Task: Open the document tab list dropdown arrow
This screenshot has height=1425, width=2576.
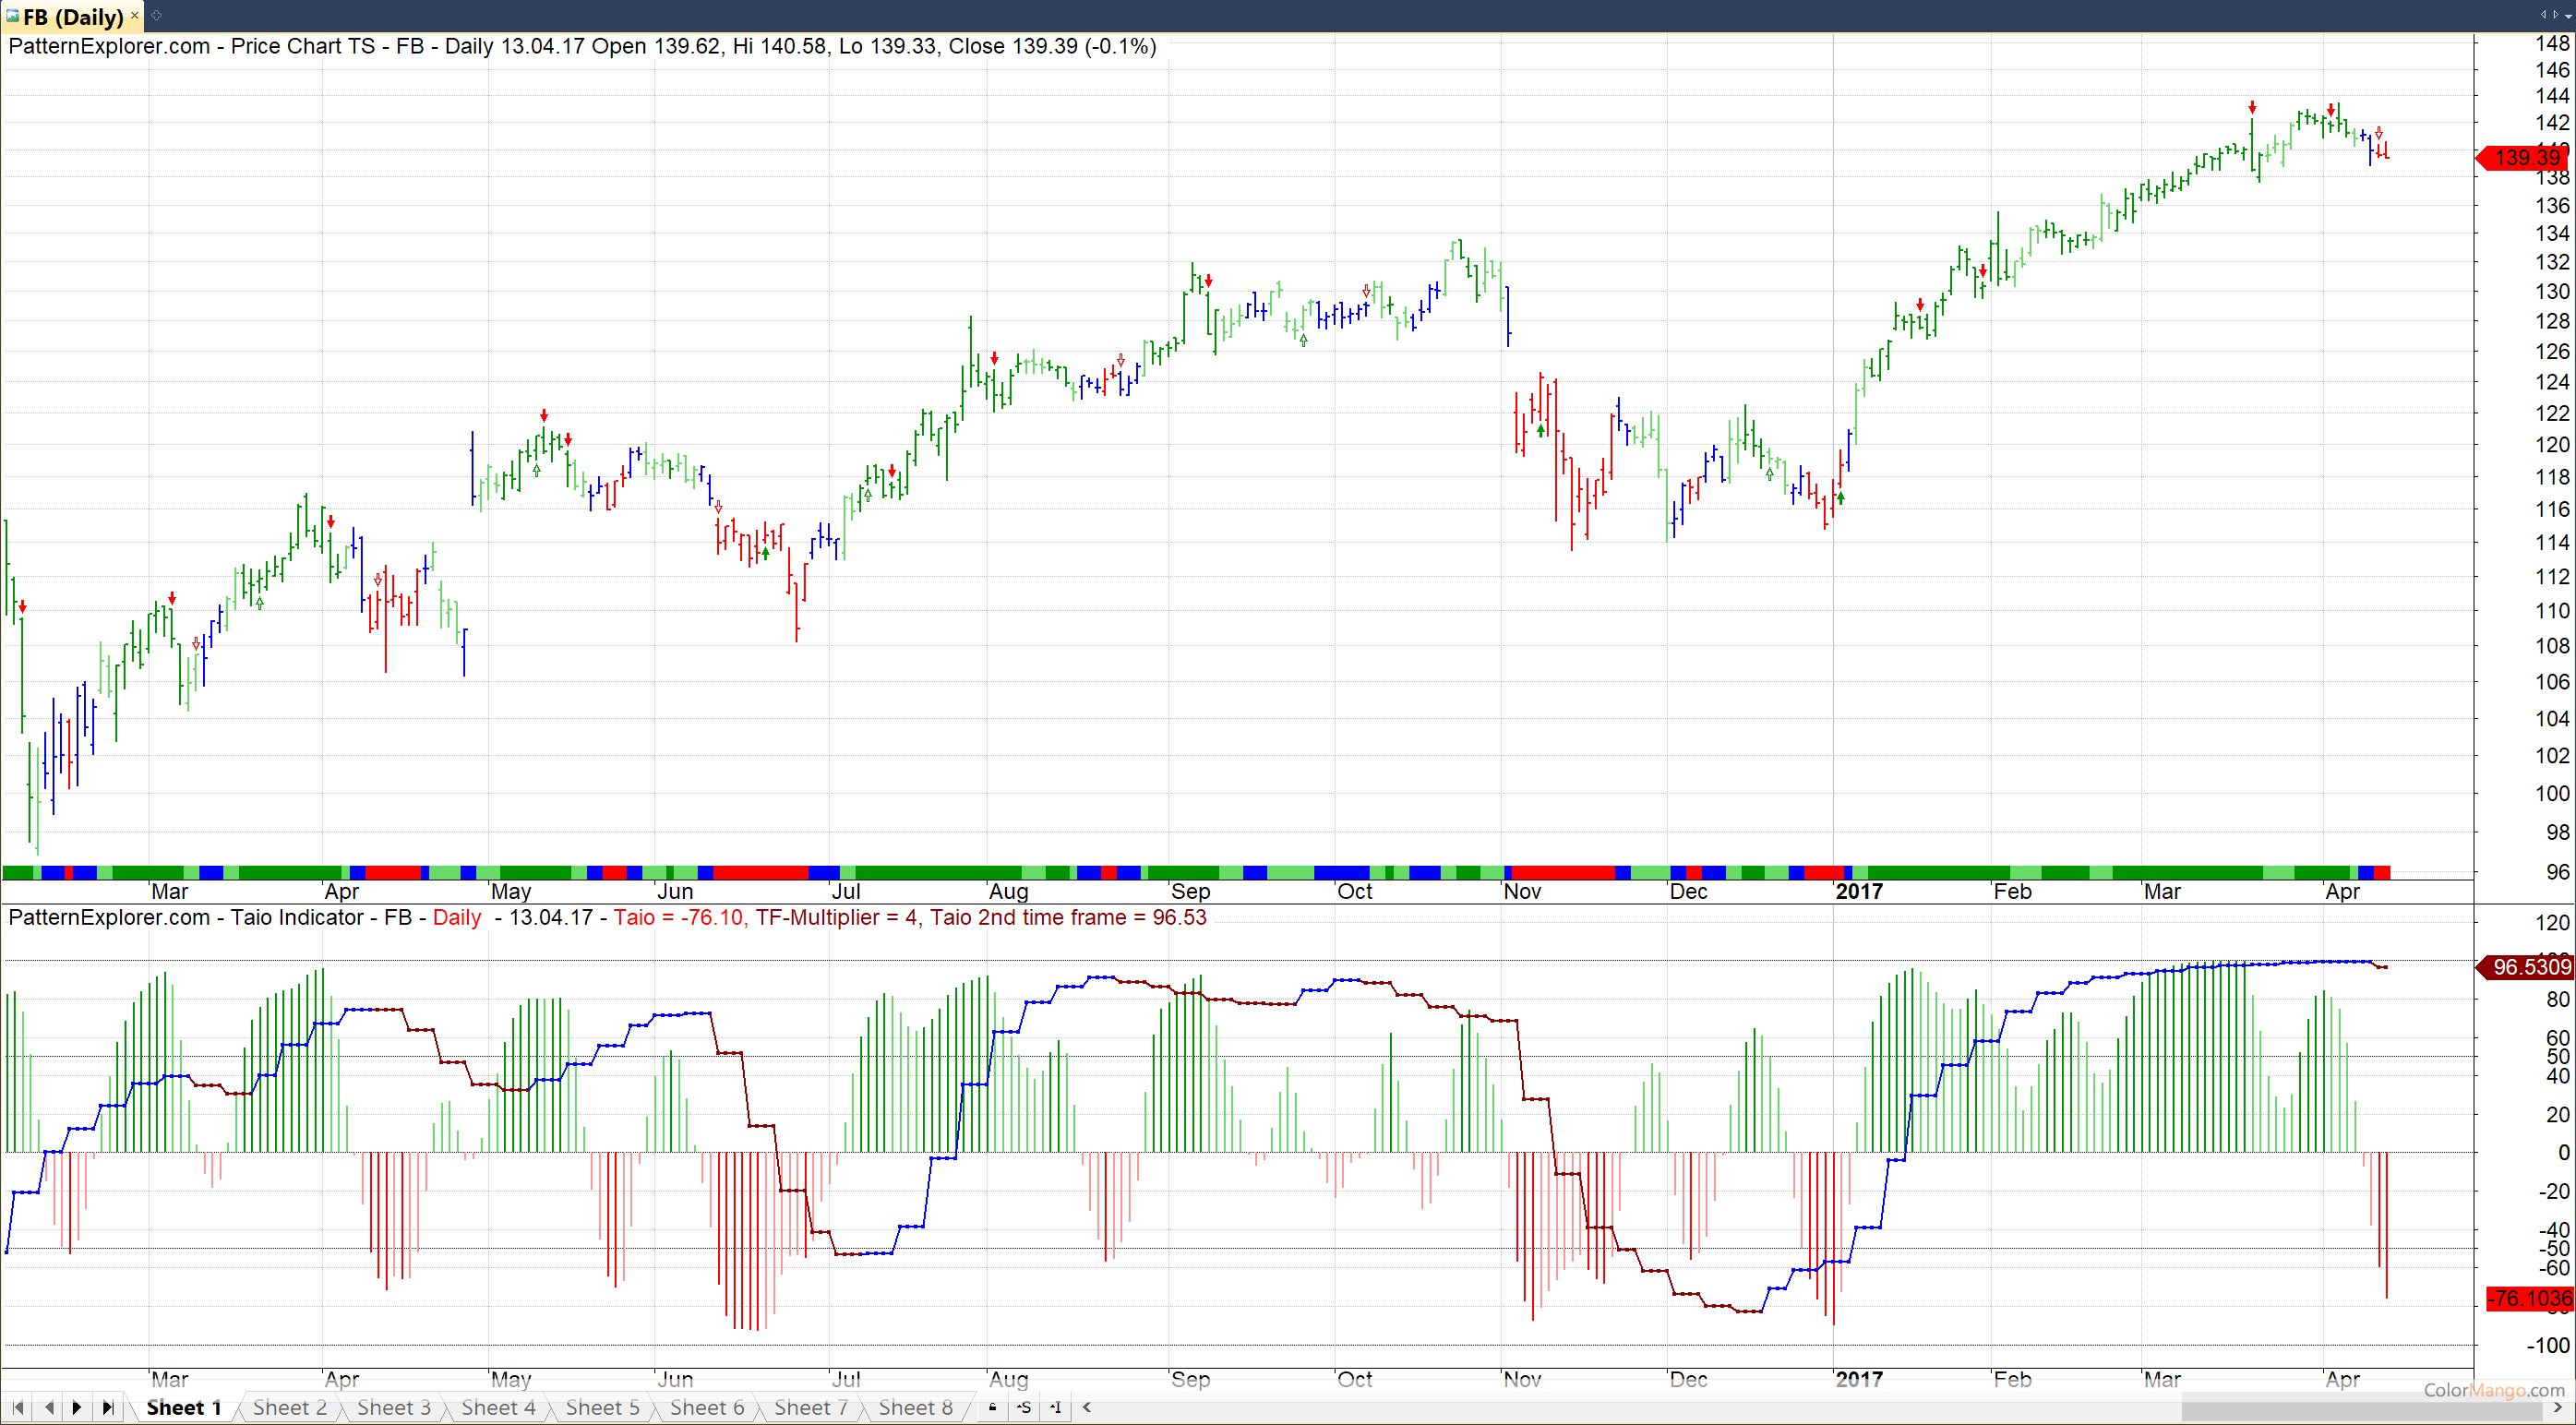Action: 2568,15
